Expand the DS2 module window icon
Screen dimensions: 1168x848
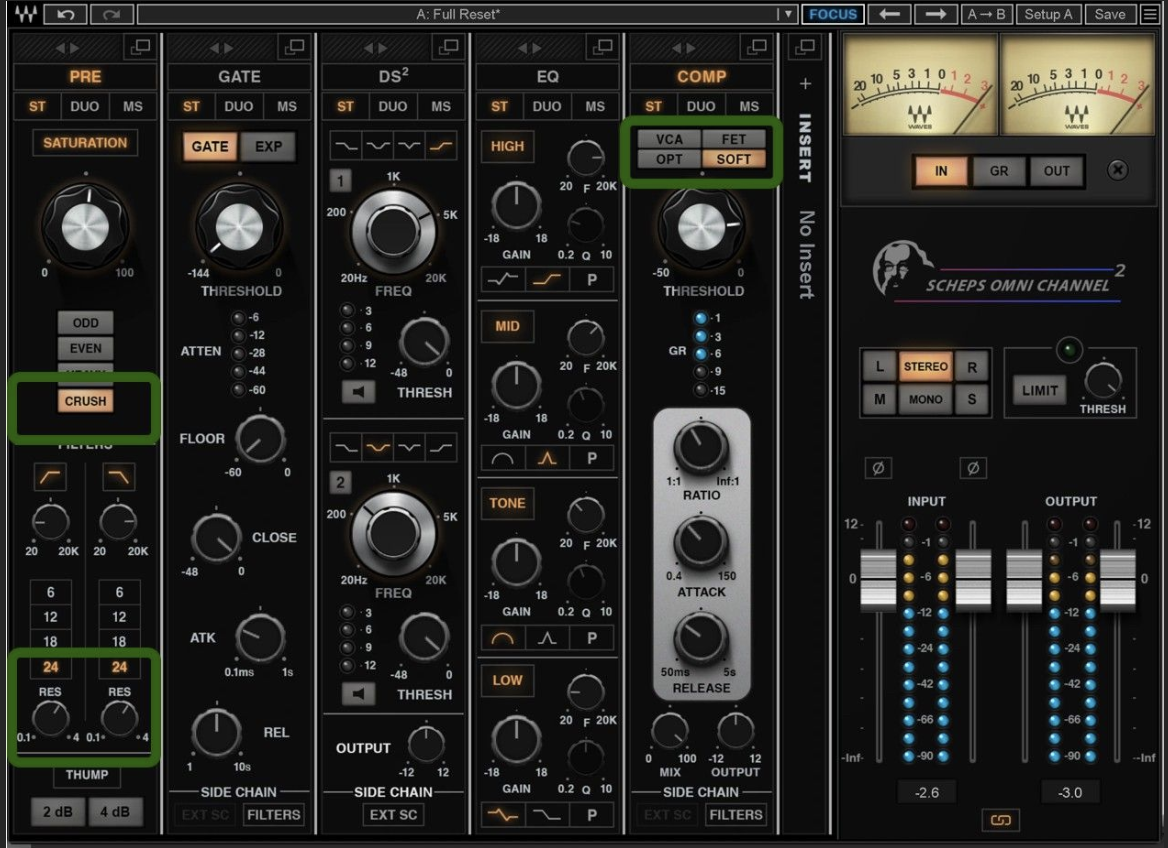(x=448, y=47)
